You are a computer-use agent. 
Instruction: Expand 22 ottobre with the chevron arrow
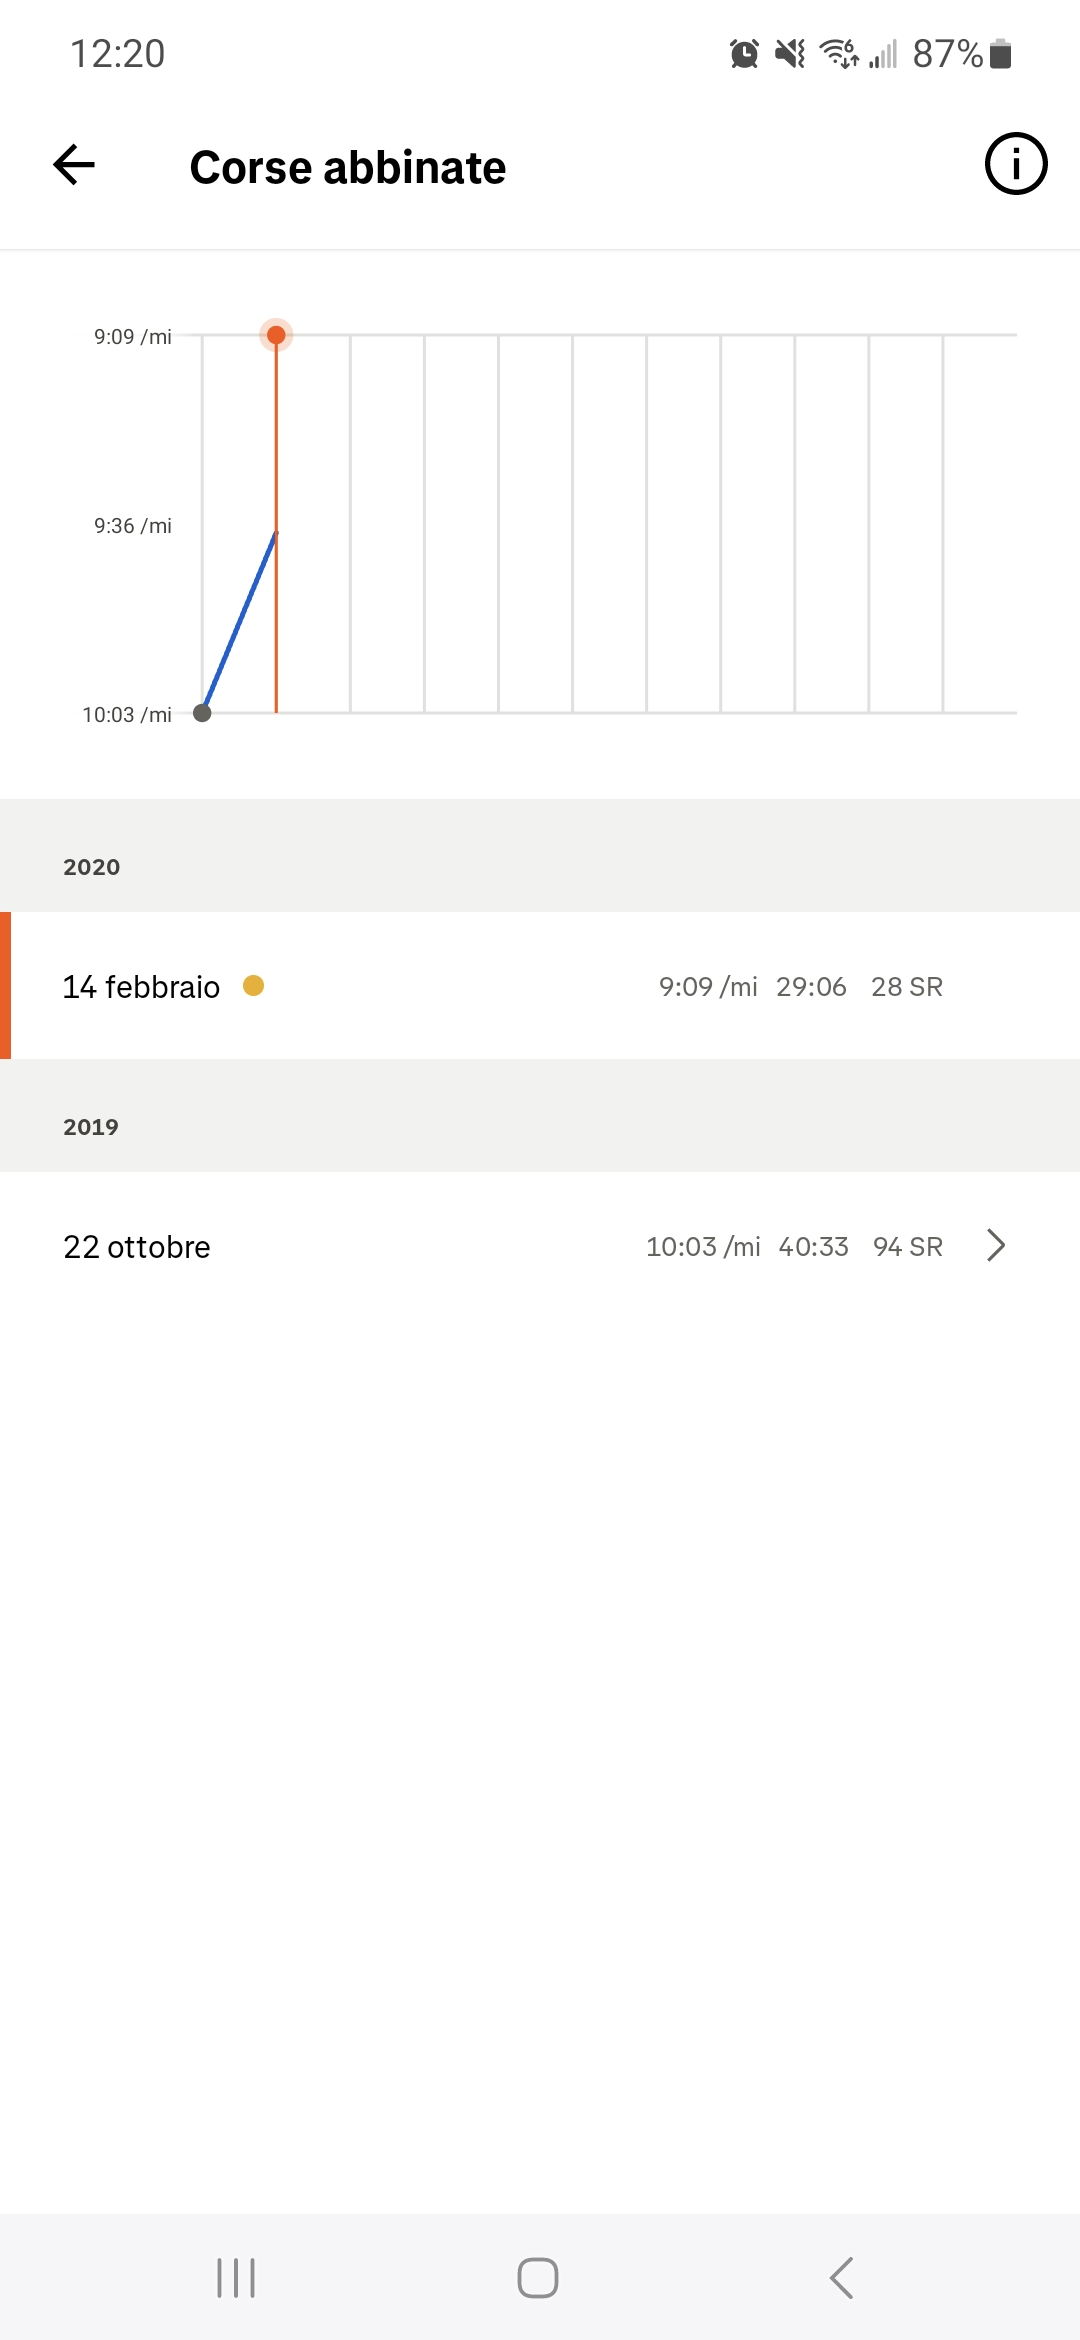pyautogui.click(x=996, y=1246)
